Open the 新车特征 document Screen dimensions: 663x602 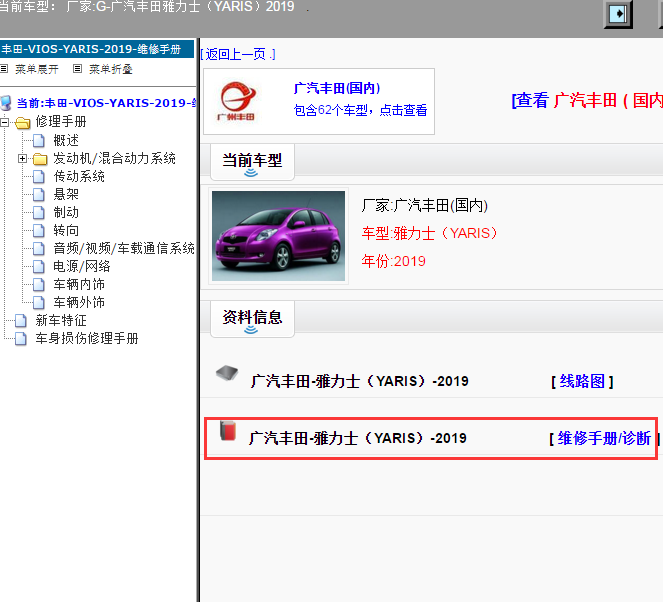(x=61, y=320)
